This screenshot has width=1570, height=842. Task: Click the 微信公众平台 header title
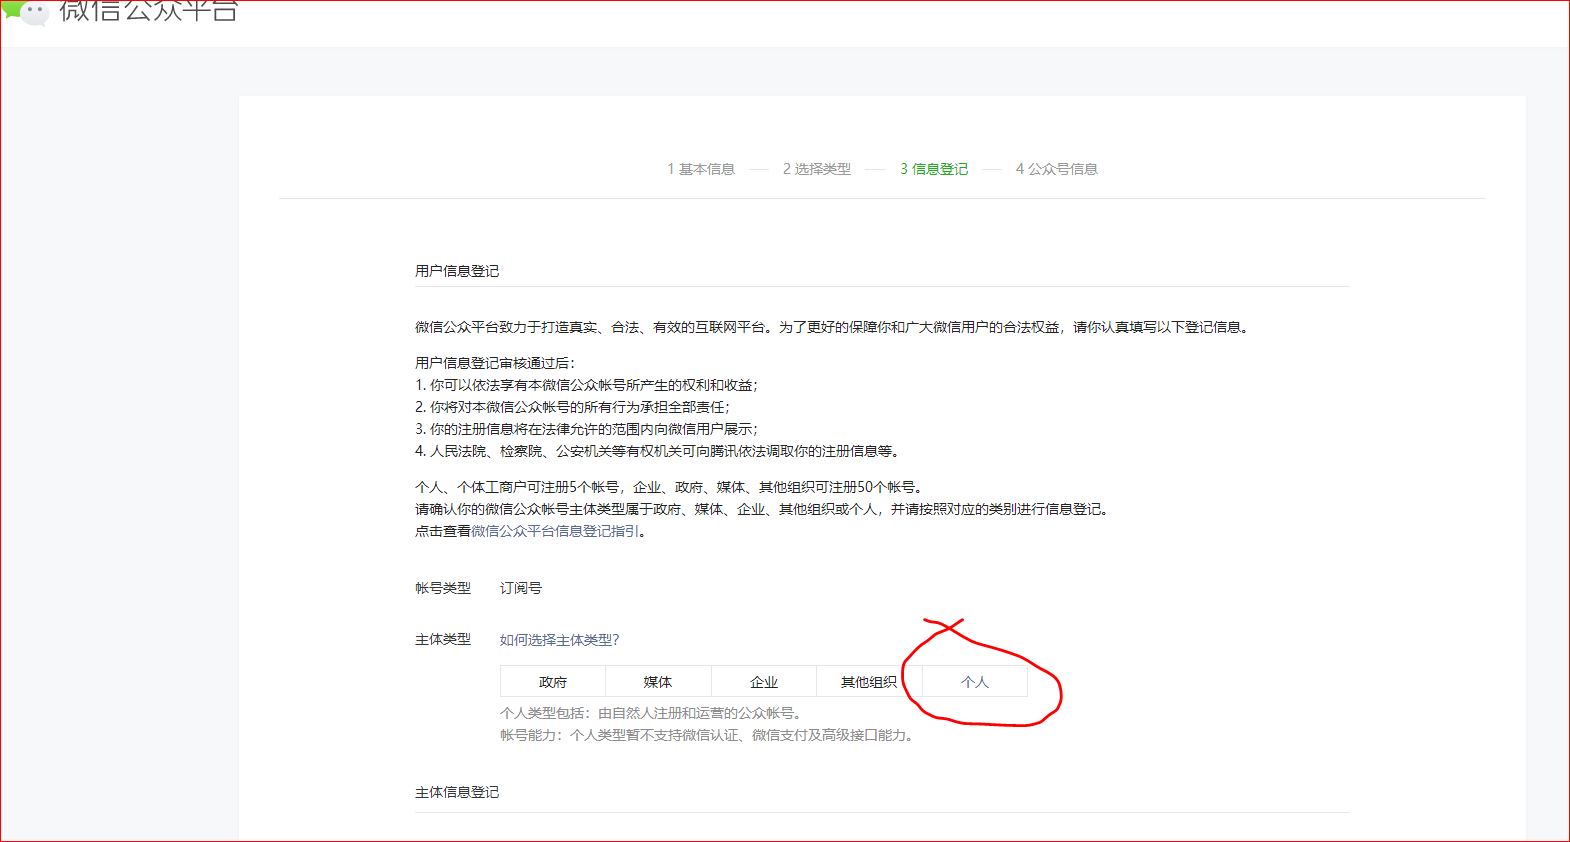point(149,11)
